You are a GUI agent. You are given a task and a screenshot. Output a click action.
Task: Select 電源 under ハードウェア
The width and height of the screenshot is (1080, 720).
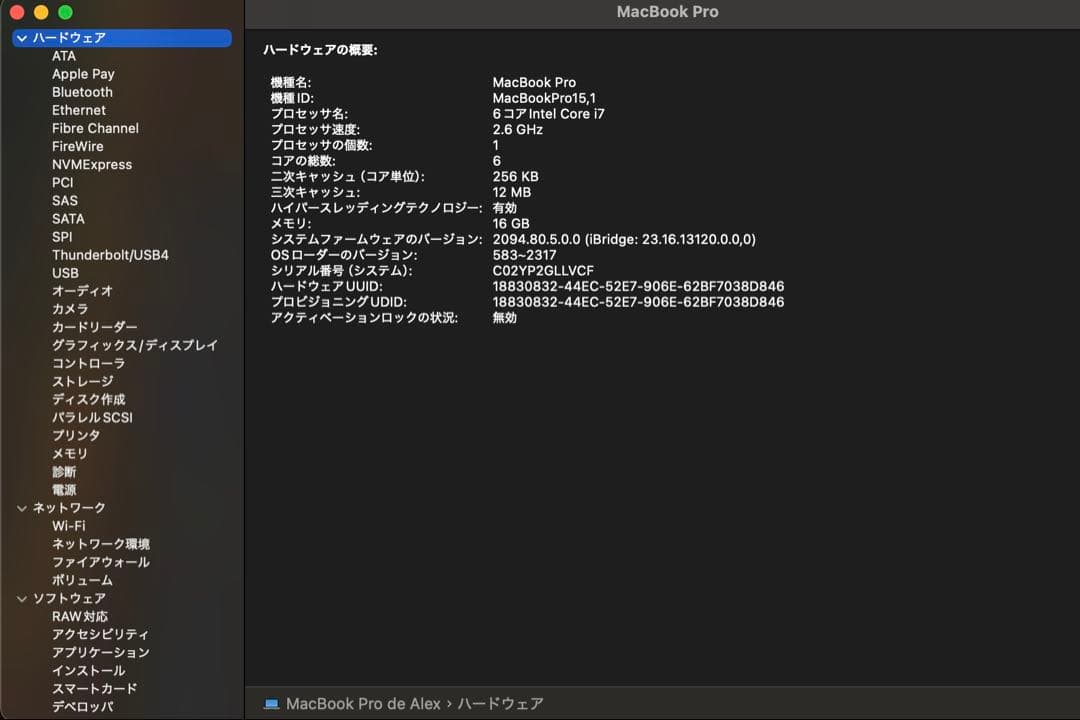click(64, 489)
